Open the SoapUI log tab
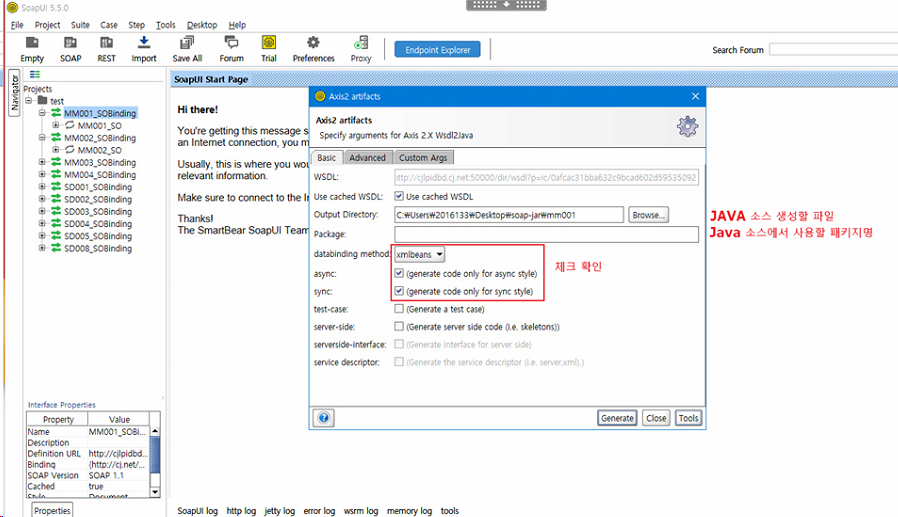This screenshot has height=517, width=898. point(198,511)
